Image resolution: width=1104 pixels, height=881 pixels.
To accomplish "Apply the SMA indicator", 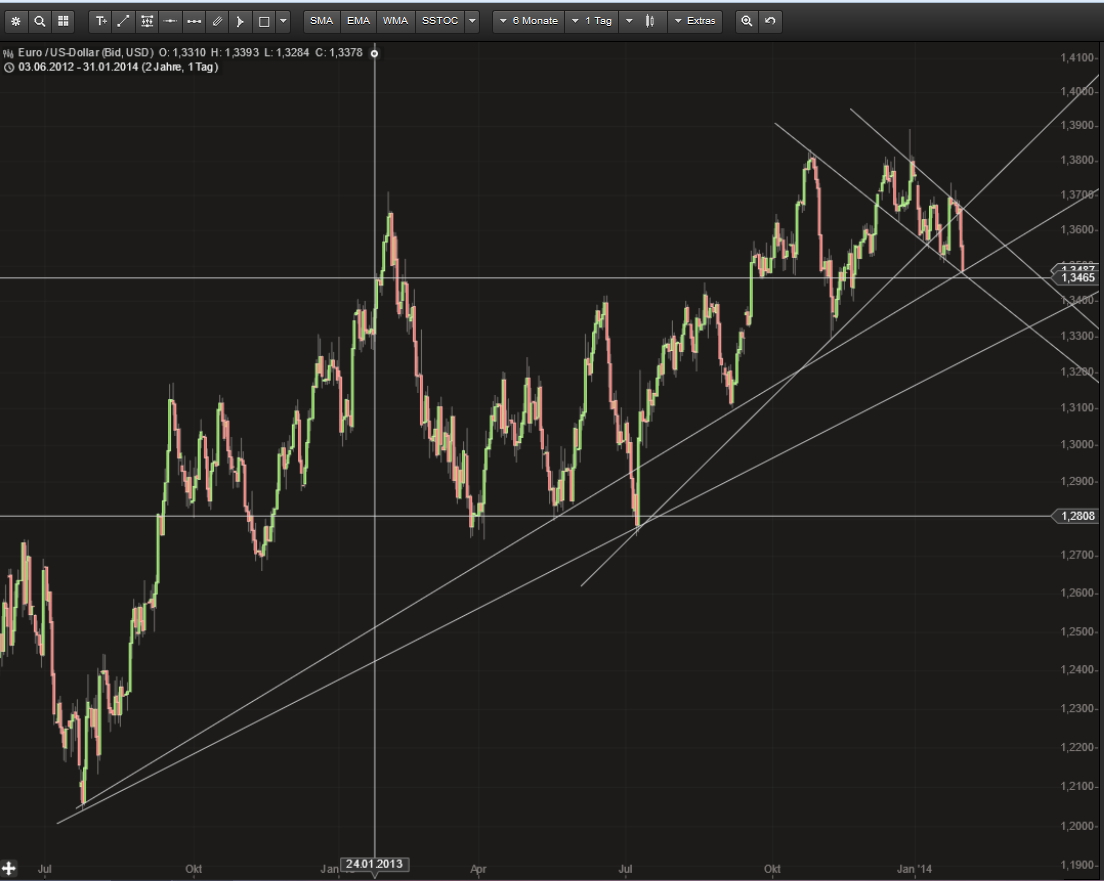I will (320, 20).
